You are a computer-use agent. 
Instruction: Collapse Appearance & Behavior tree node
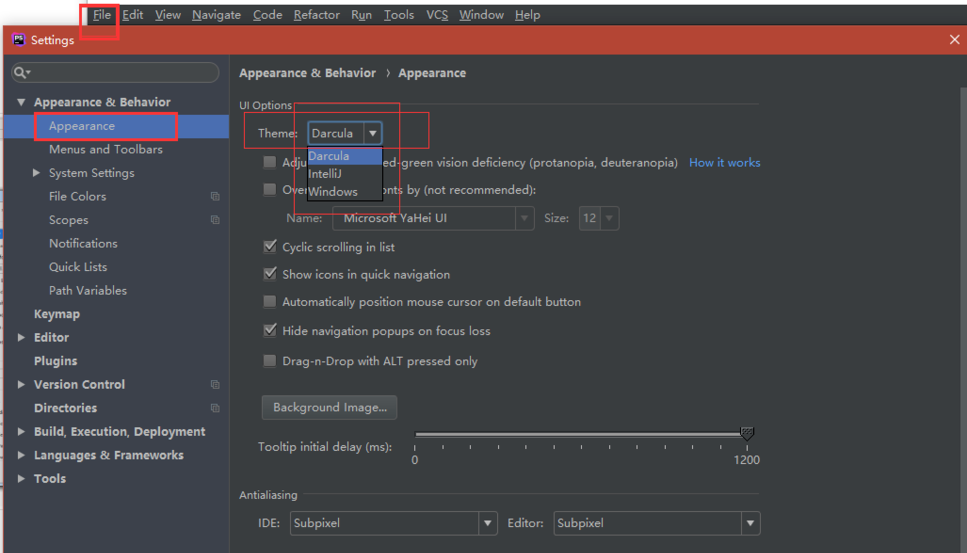coord(21,102)
